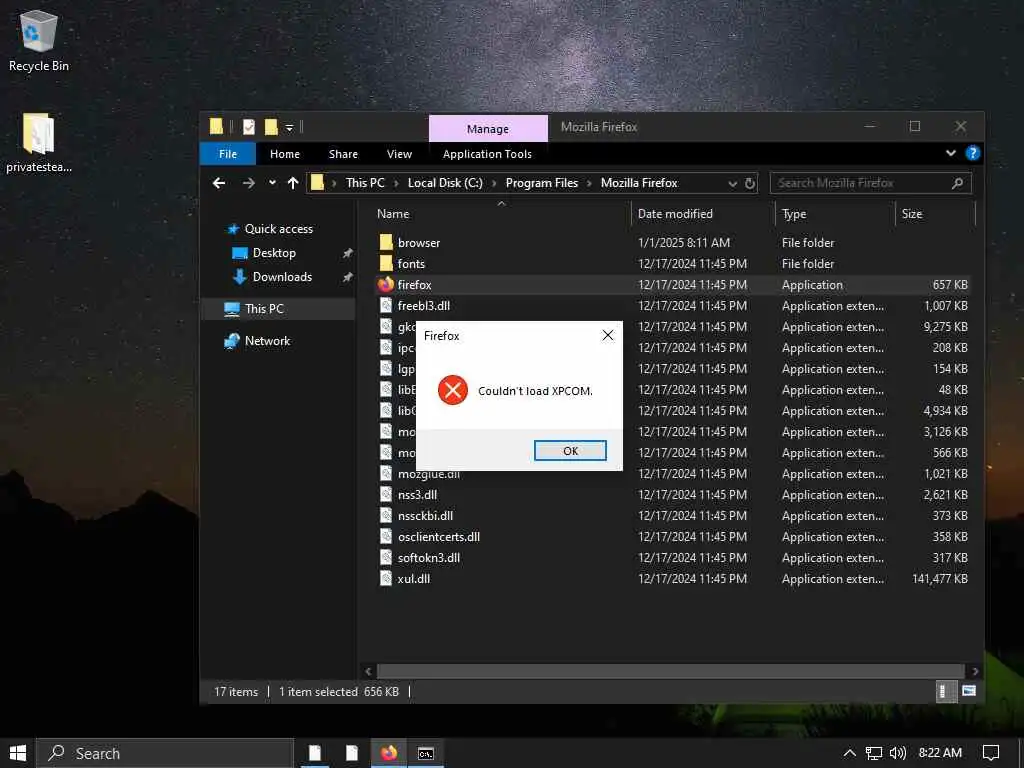Click the taskbar Search box
Screen dimensions: 1024x768
[165, 753]
